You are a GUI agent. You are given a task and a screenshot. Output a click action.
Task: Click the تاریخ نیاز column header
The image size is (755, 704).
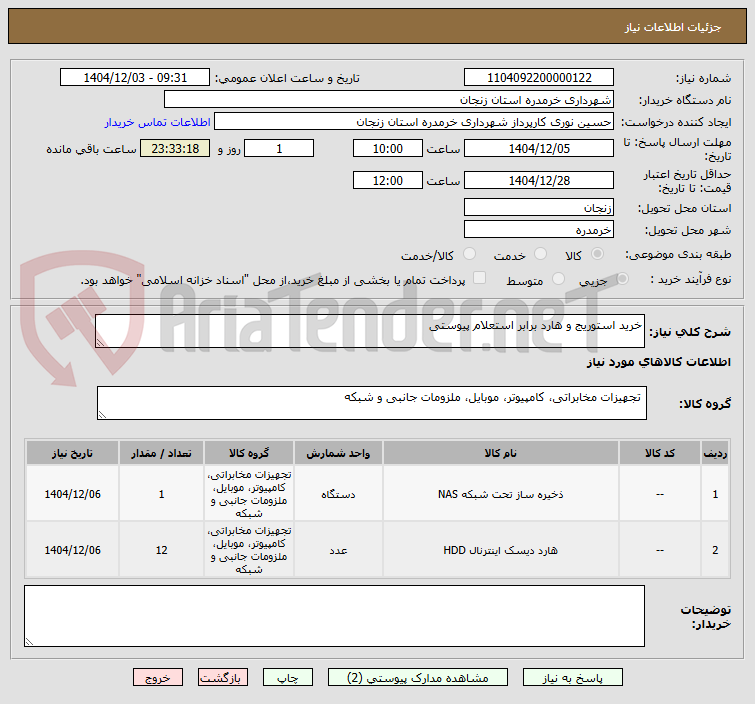coord(72,453)
